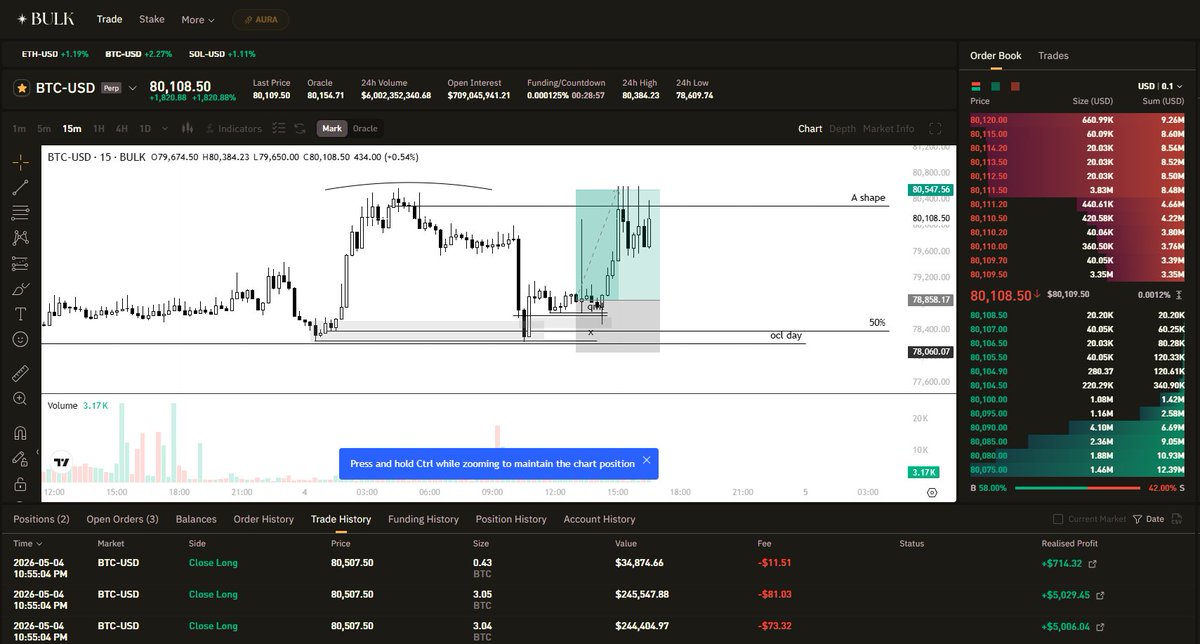Expand the More navigation menu
This screenshot has width=1200, height=644.
coord(198,19)
